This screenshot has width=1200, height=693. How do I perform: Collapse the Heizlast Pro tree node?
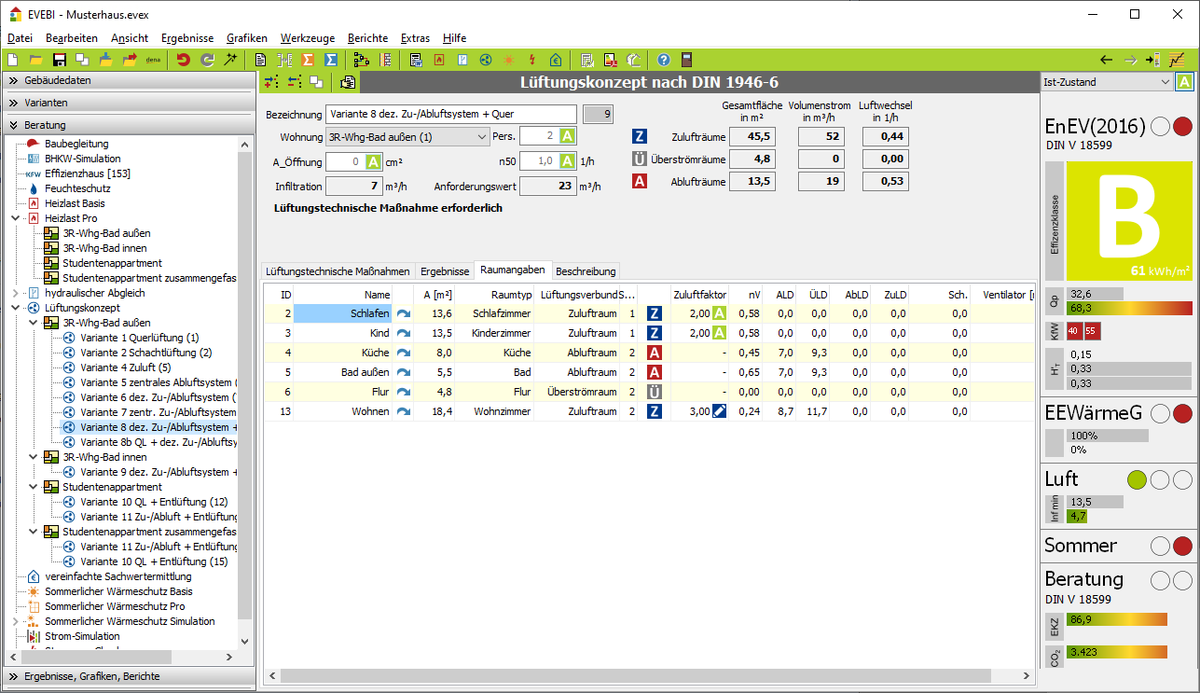pyautogui.click(x=14, y=218)
